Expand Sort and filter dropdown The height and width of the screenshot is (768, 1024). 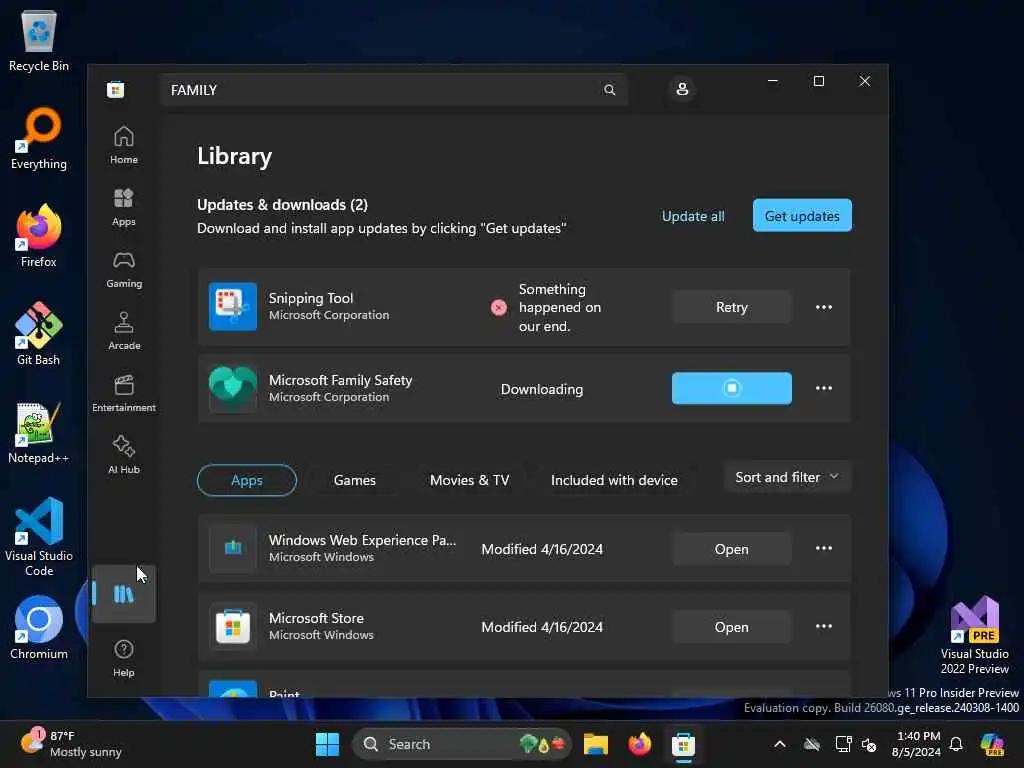point(788,477)
